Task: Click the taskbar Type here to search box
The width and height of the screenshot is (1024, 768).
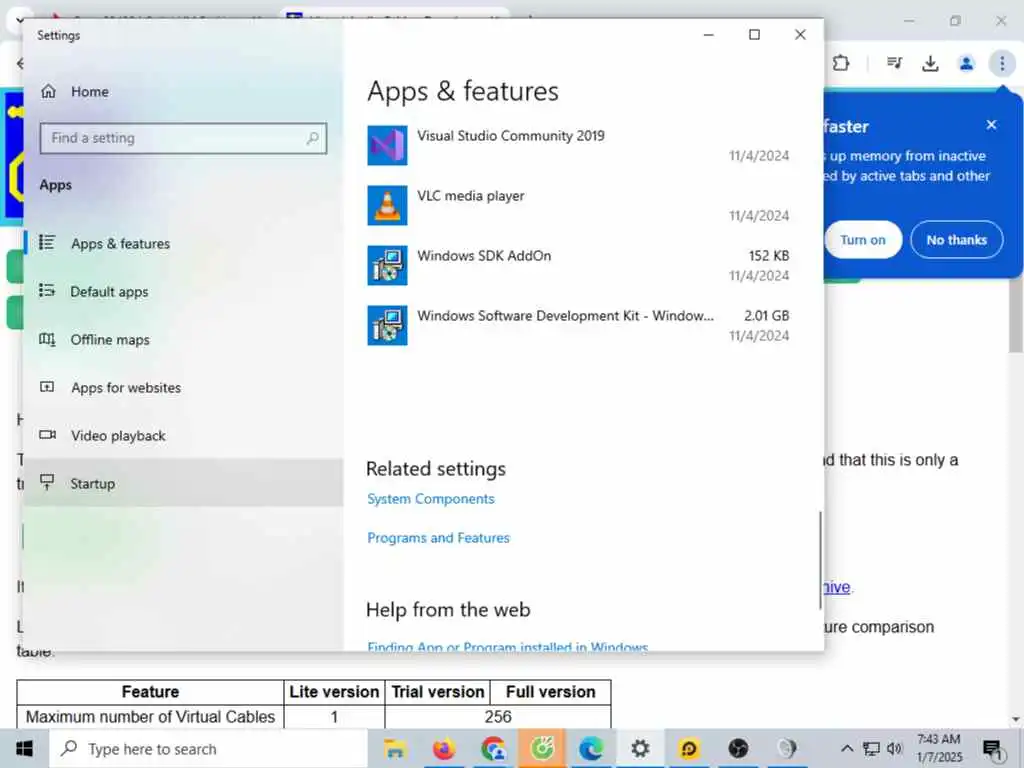Action: (209, 748)
